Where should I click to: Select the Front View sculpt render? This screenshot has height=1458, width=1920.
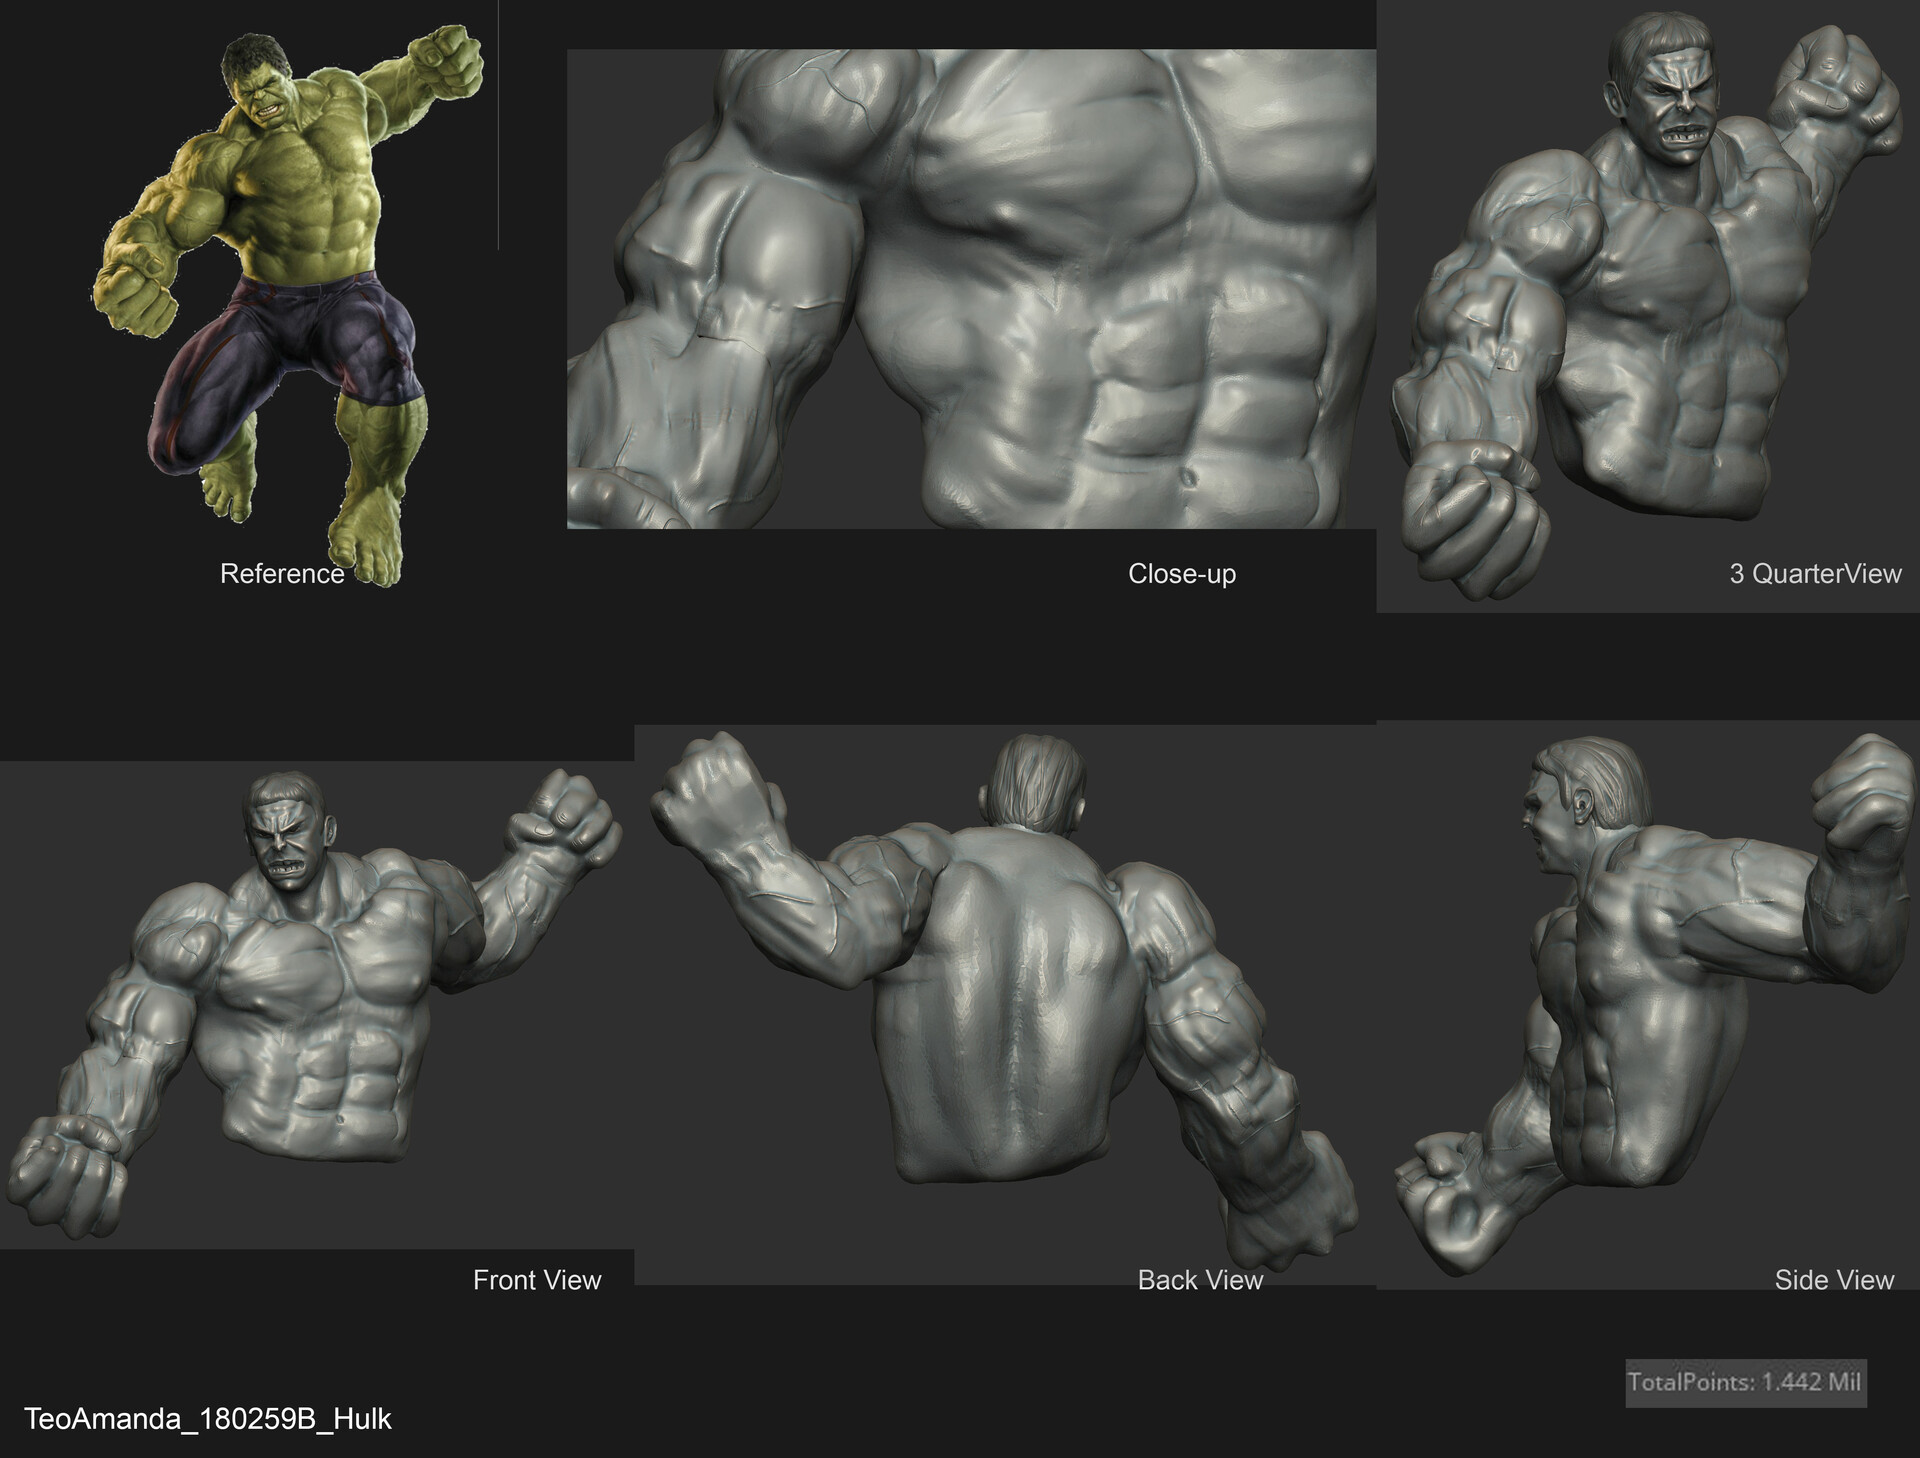coord(300,1000)
